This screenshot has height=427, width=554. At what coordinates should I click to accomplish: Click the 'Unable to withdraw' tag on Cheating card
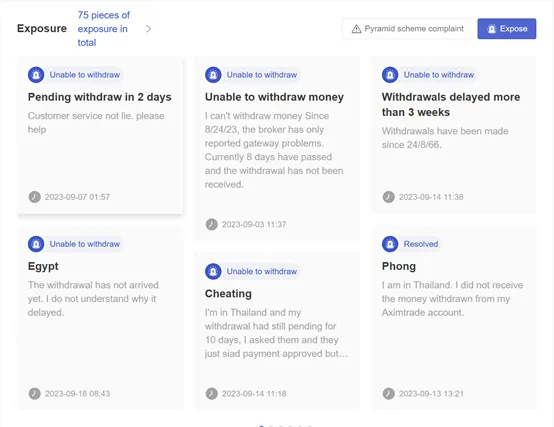pos(262,272)
